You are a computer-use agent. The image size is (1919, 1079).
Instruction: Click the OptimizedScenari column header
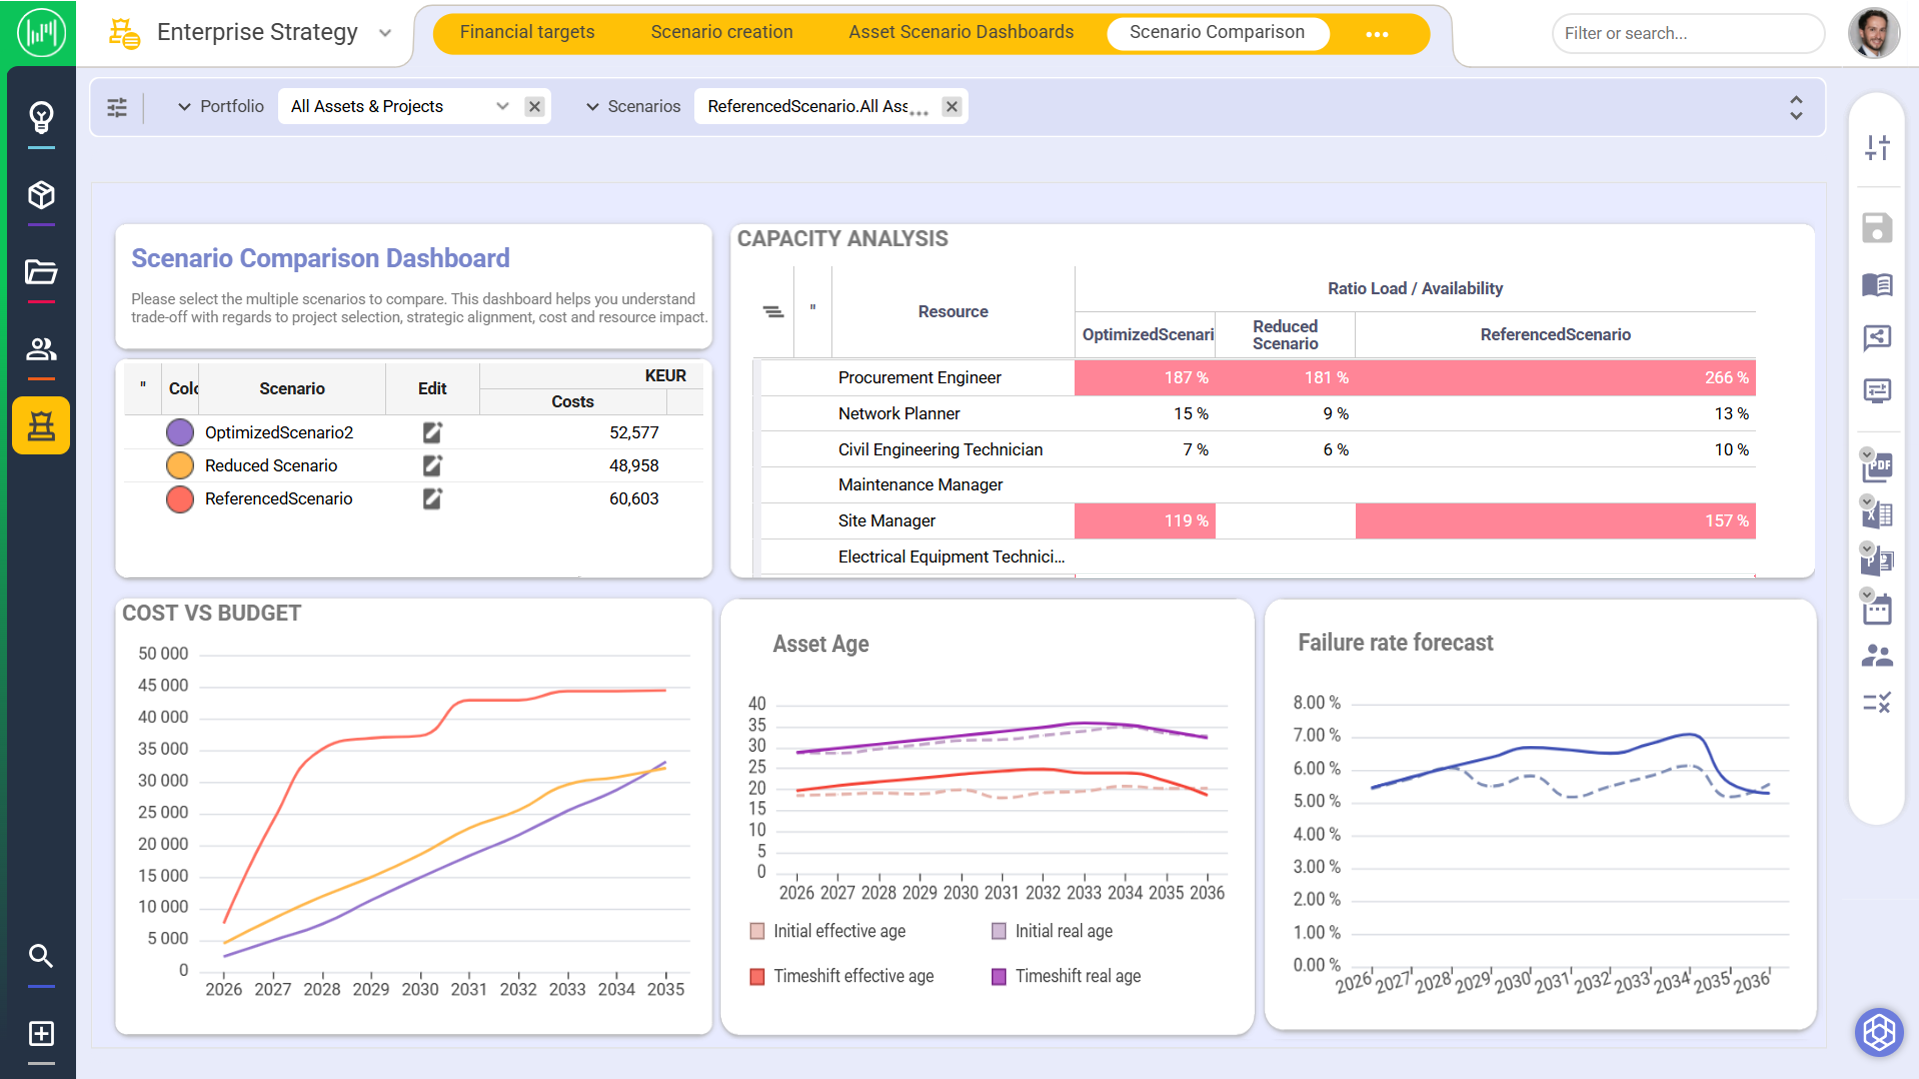pos(1146,335)
